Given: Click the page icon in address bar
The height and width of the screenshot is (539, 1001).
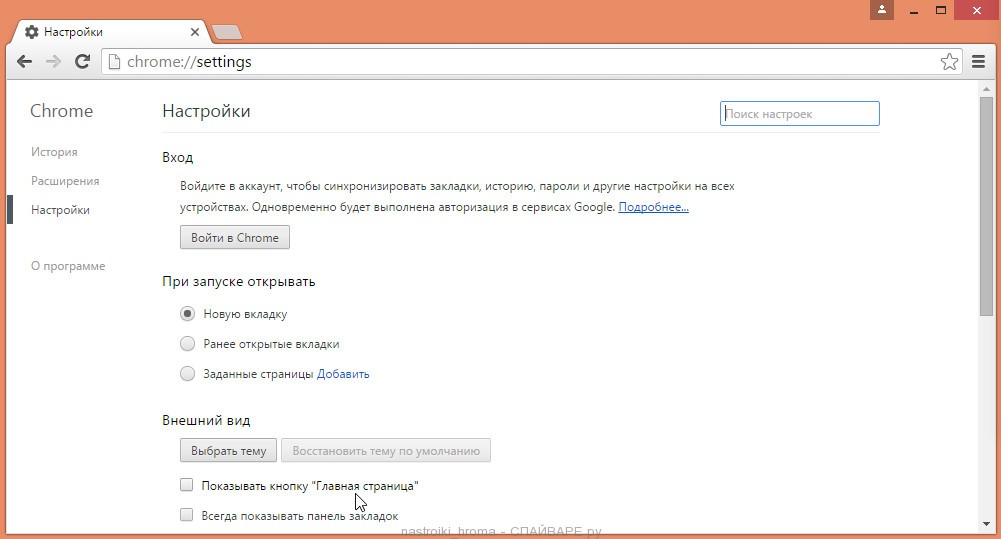Looking at the screenshot, I should pos(114,61).
